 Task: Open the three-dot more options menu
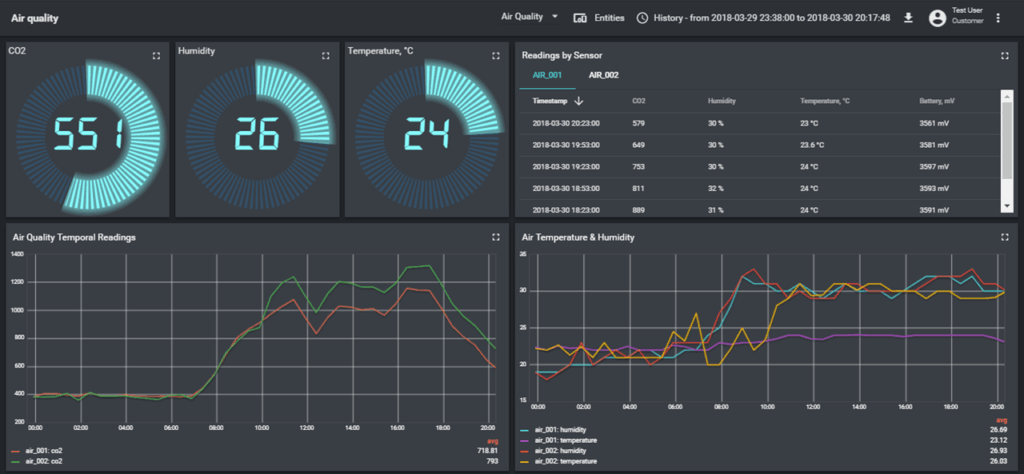pyautogui.click(x=997, y=18)
